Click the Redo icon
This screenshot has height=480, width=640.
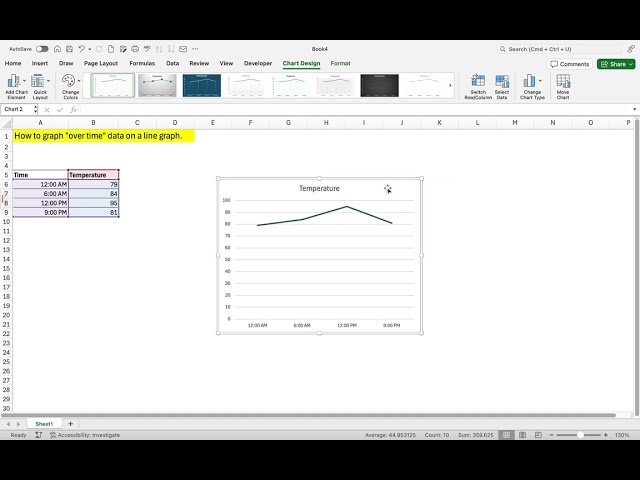pos(99,49)
